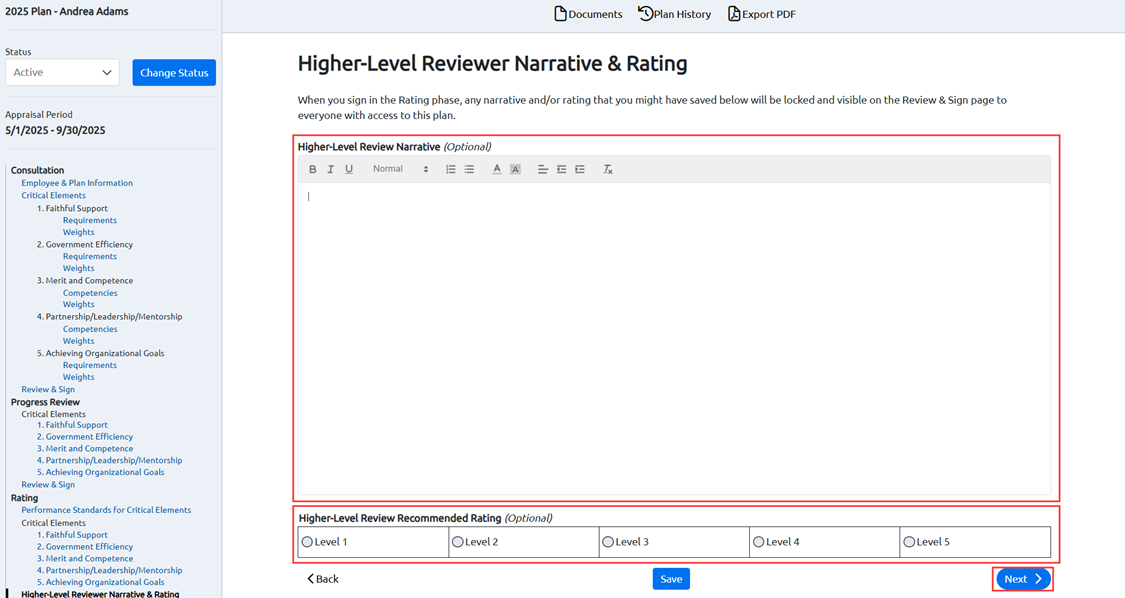Click the appraisal period 5/1/2025 - 9/30/2025
1125x598 pixels.
click(x=55, y=131)
